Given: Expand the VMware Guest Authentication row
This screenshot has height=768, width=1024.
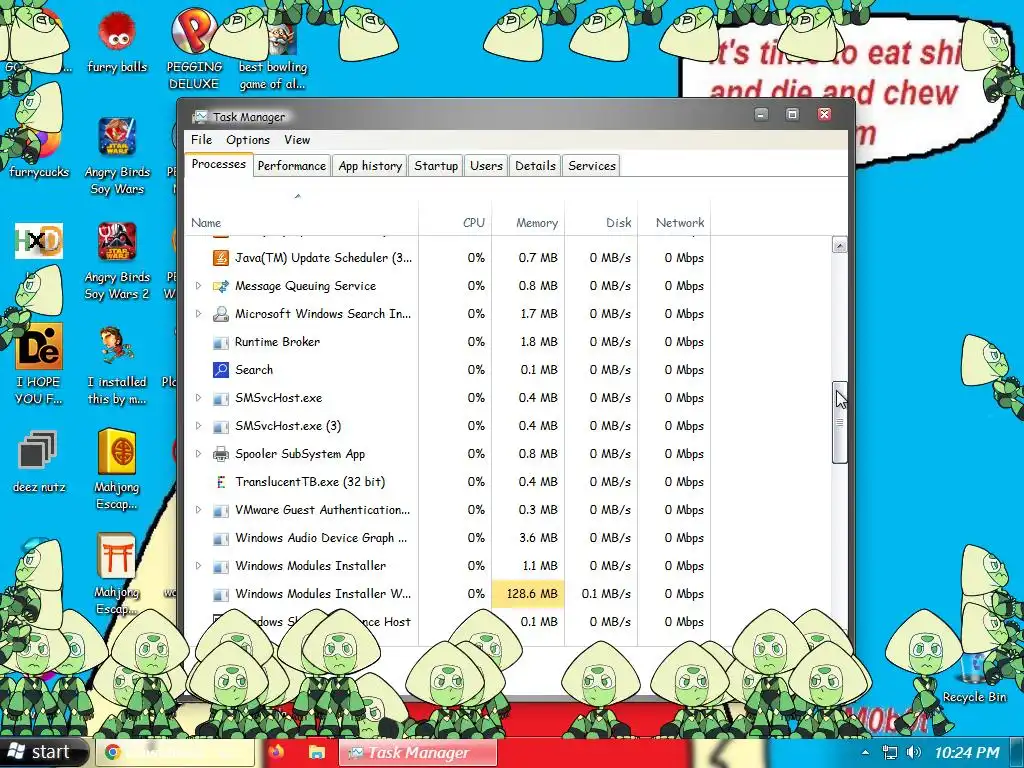Looking at the screenshot, I should (199, 510).
